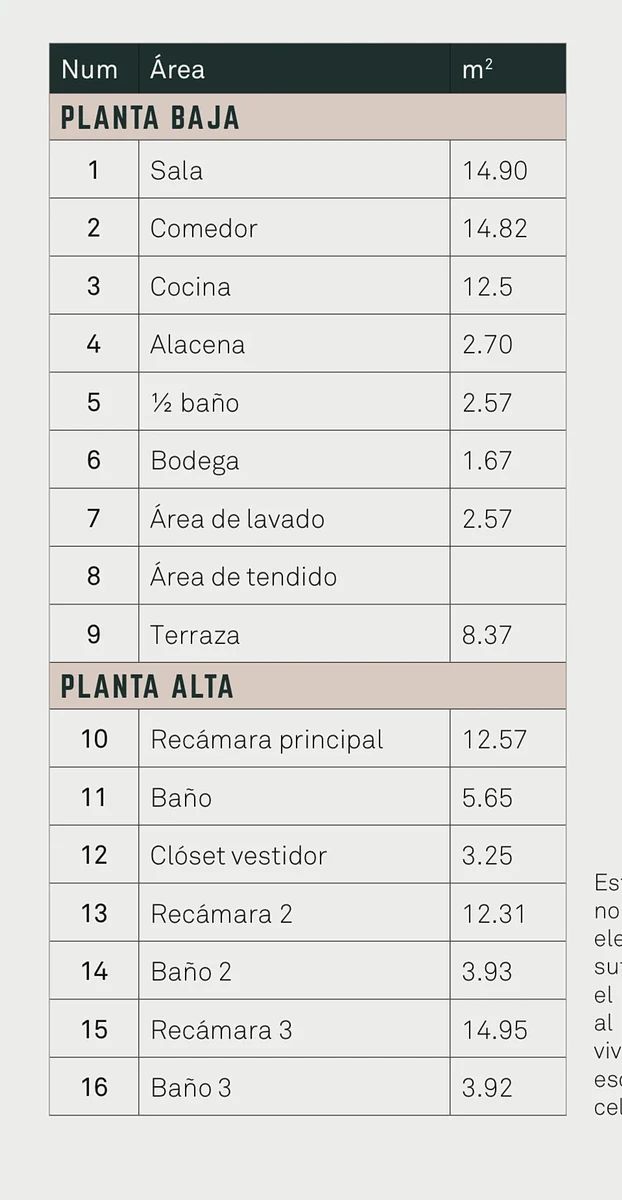The image size is (622, 1200).
Task: Click the m² column header
Action: coord(477,69)
